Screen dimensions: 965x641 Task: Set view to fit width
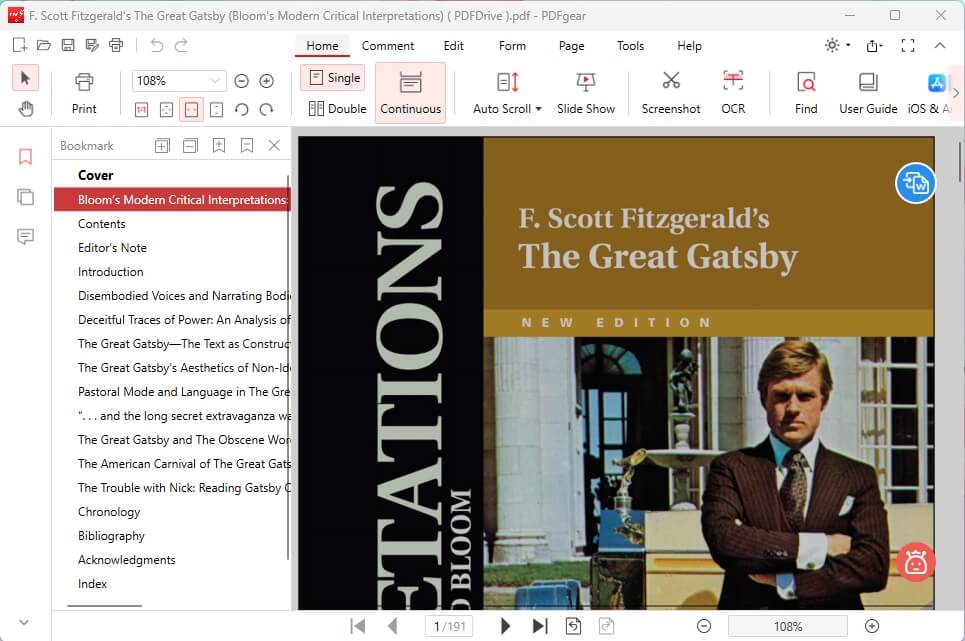pos(191,109)
